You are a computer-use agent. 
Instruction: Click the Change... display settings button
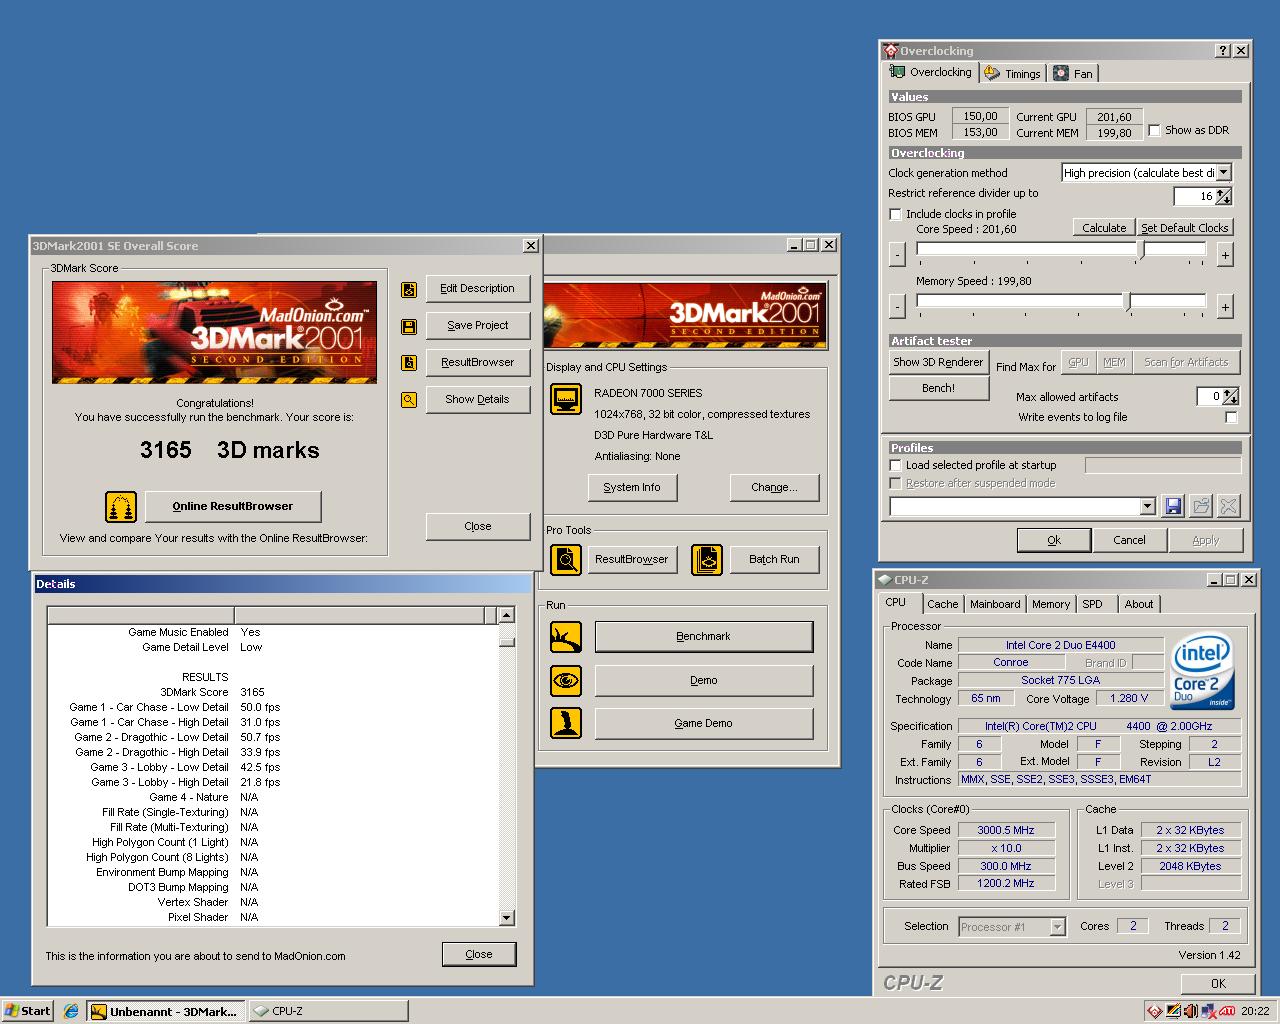[775, 488]
